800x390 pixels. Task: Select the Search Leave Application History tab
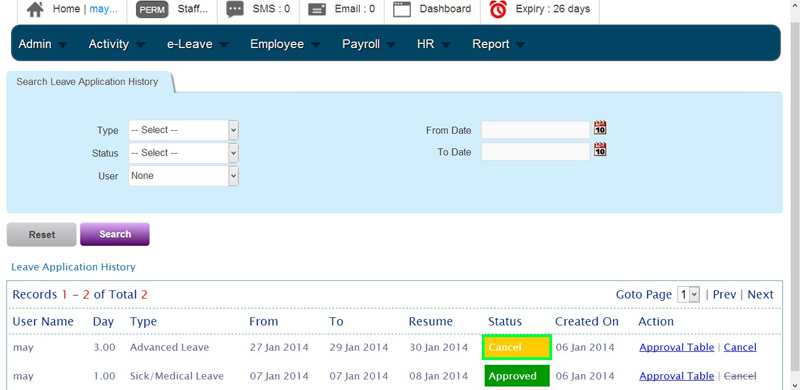tap(87, 82)
